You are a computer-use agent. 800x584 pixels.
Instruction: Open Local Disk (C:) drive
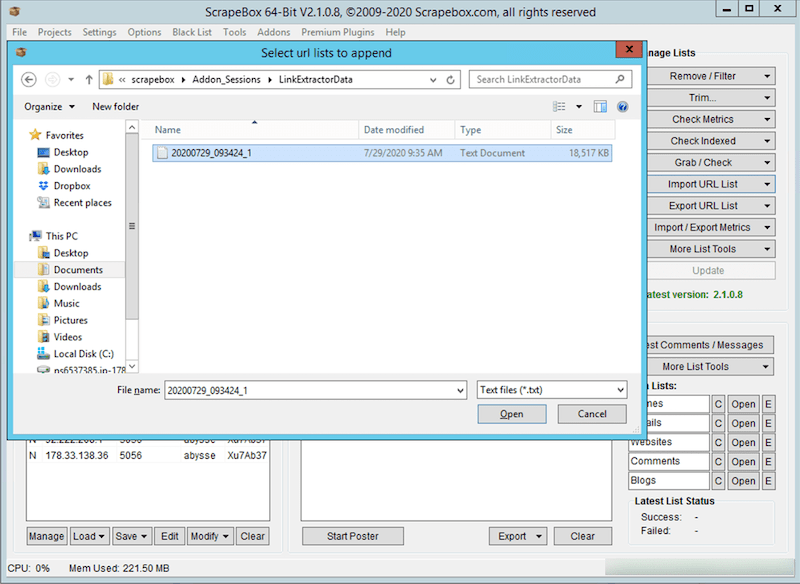tap(84, 354)
